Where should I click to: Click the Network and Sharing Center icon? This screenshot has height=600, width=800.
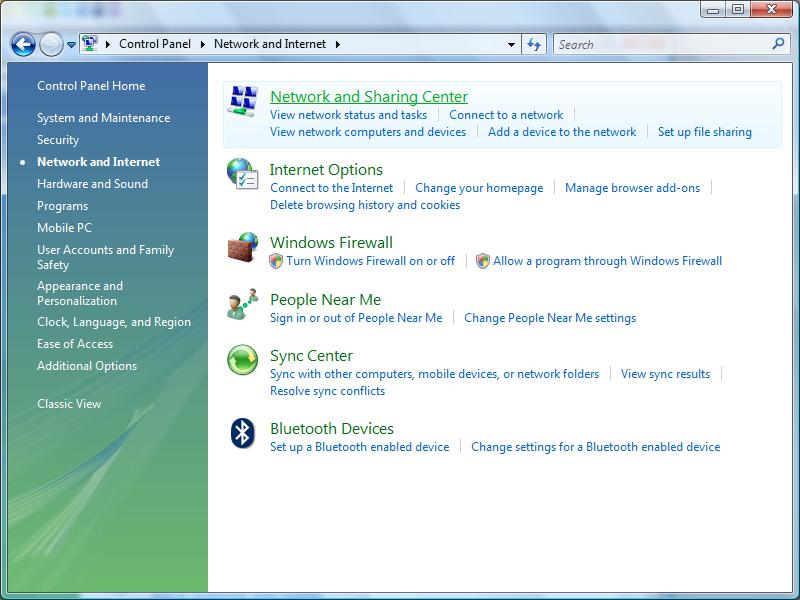click(x=243, y=101)
